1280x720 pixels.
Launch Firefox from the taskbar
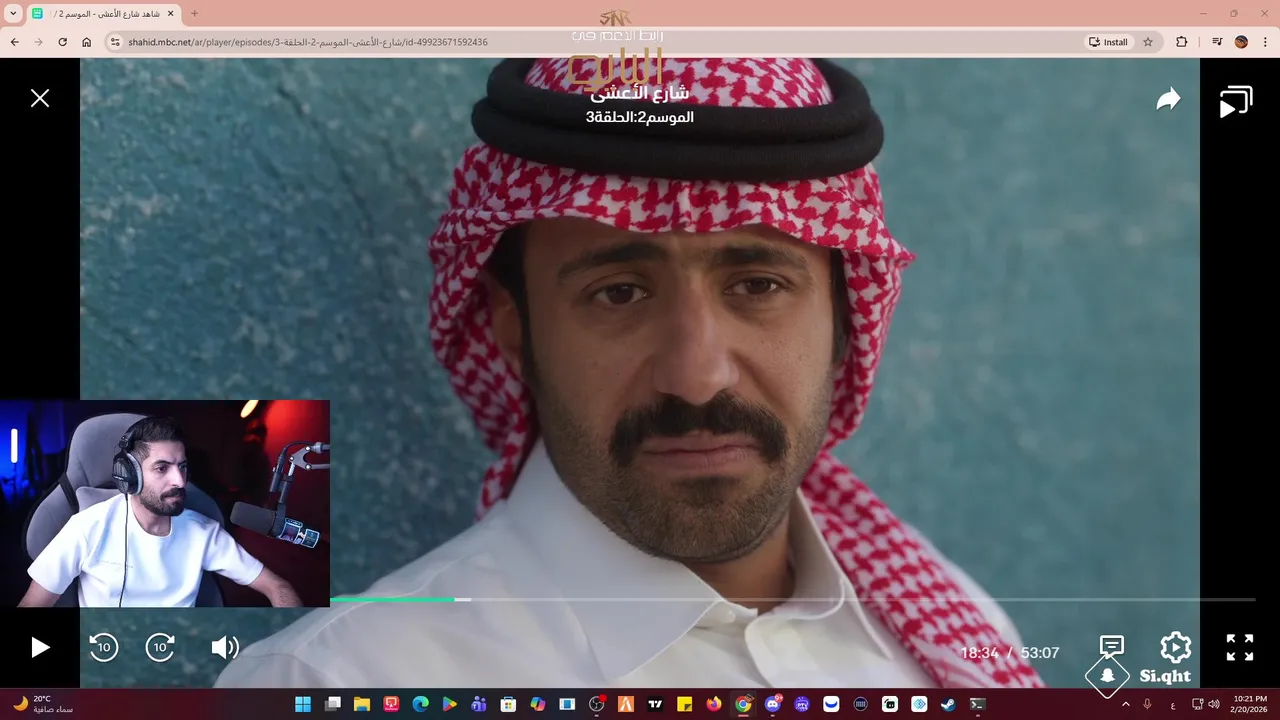coord(713,704)
